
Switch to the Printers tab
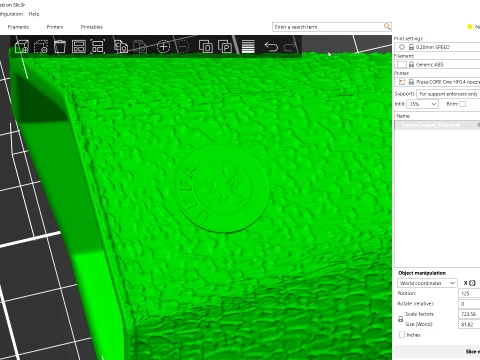(55, 27)
